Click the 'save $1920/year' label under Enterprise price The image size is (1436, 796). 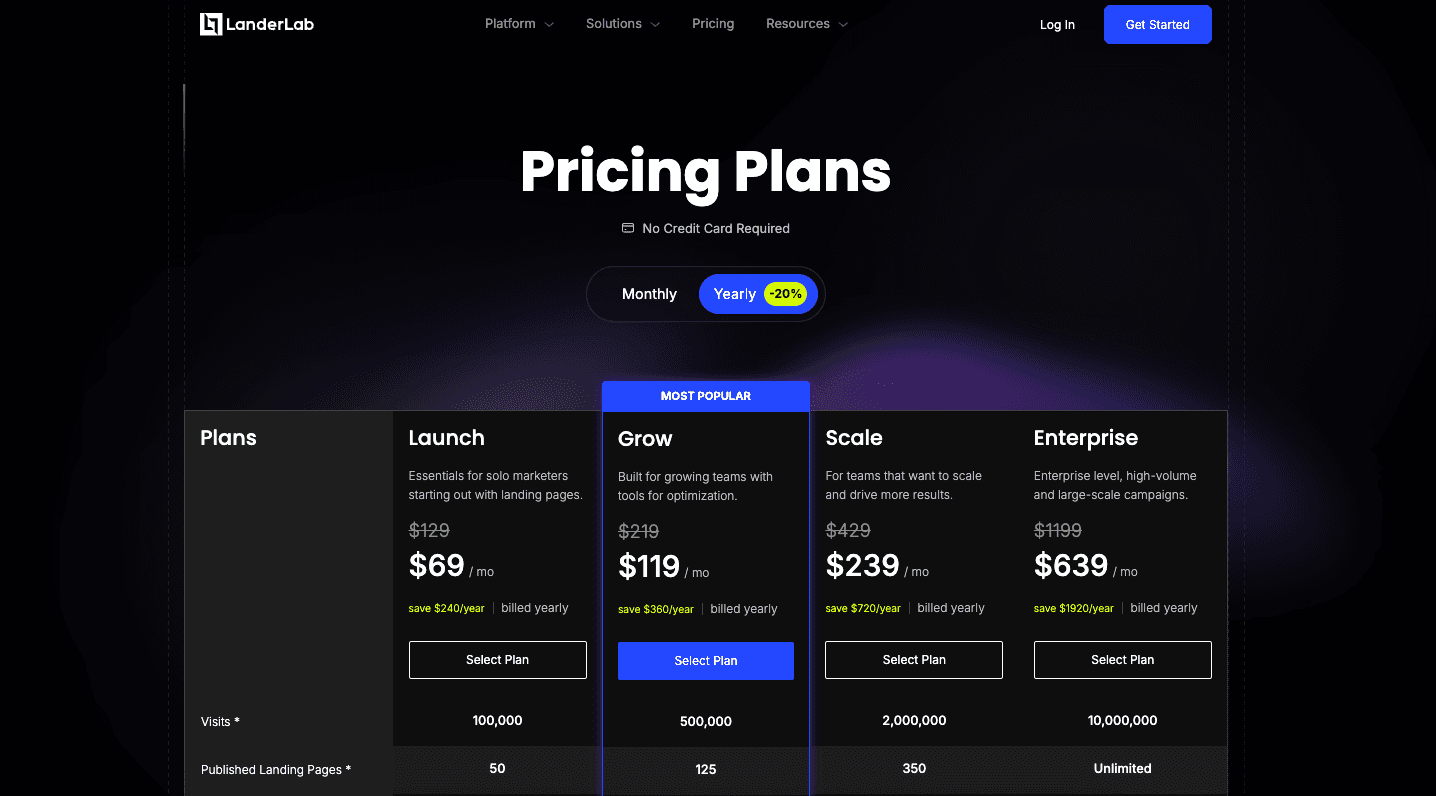[1073, 607]
